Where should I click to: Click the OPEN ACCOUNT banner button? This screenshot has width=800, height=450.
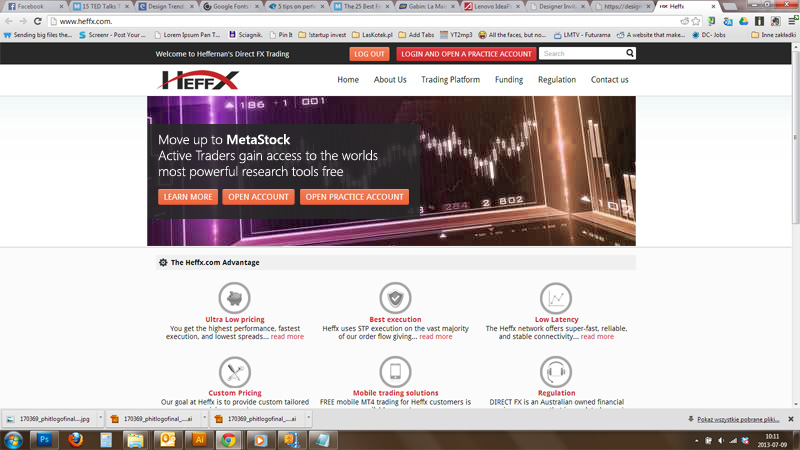click(258, 196)
